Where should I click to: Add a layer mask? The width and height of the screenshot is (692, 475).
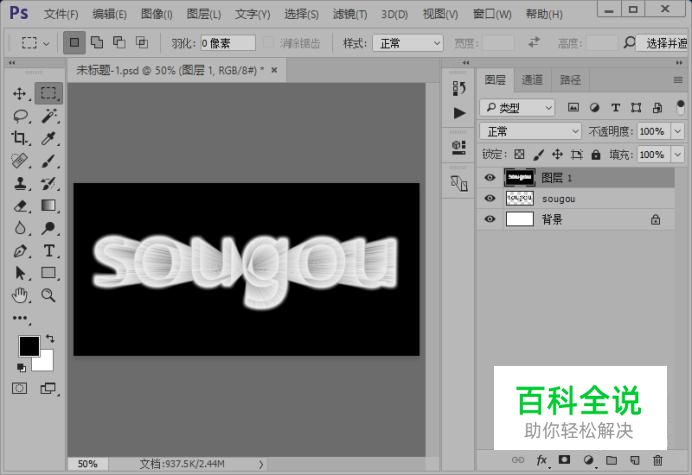tap(564, 460)
